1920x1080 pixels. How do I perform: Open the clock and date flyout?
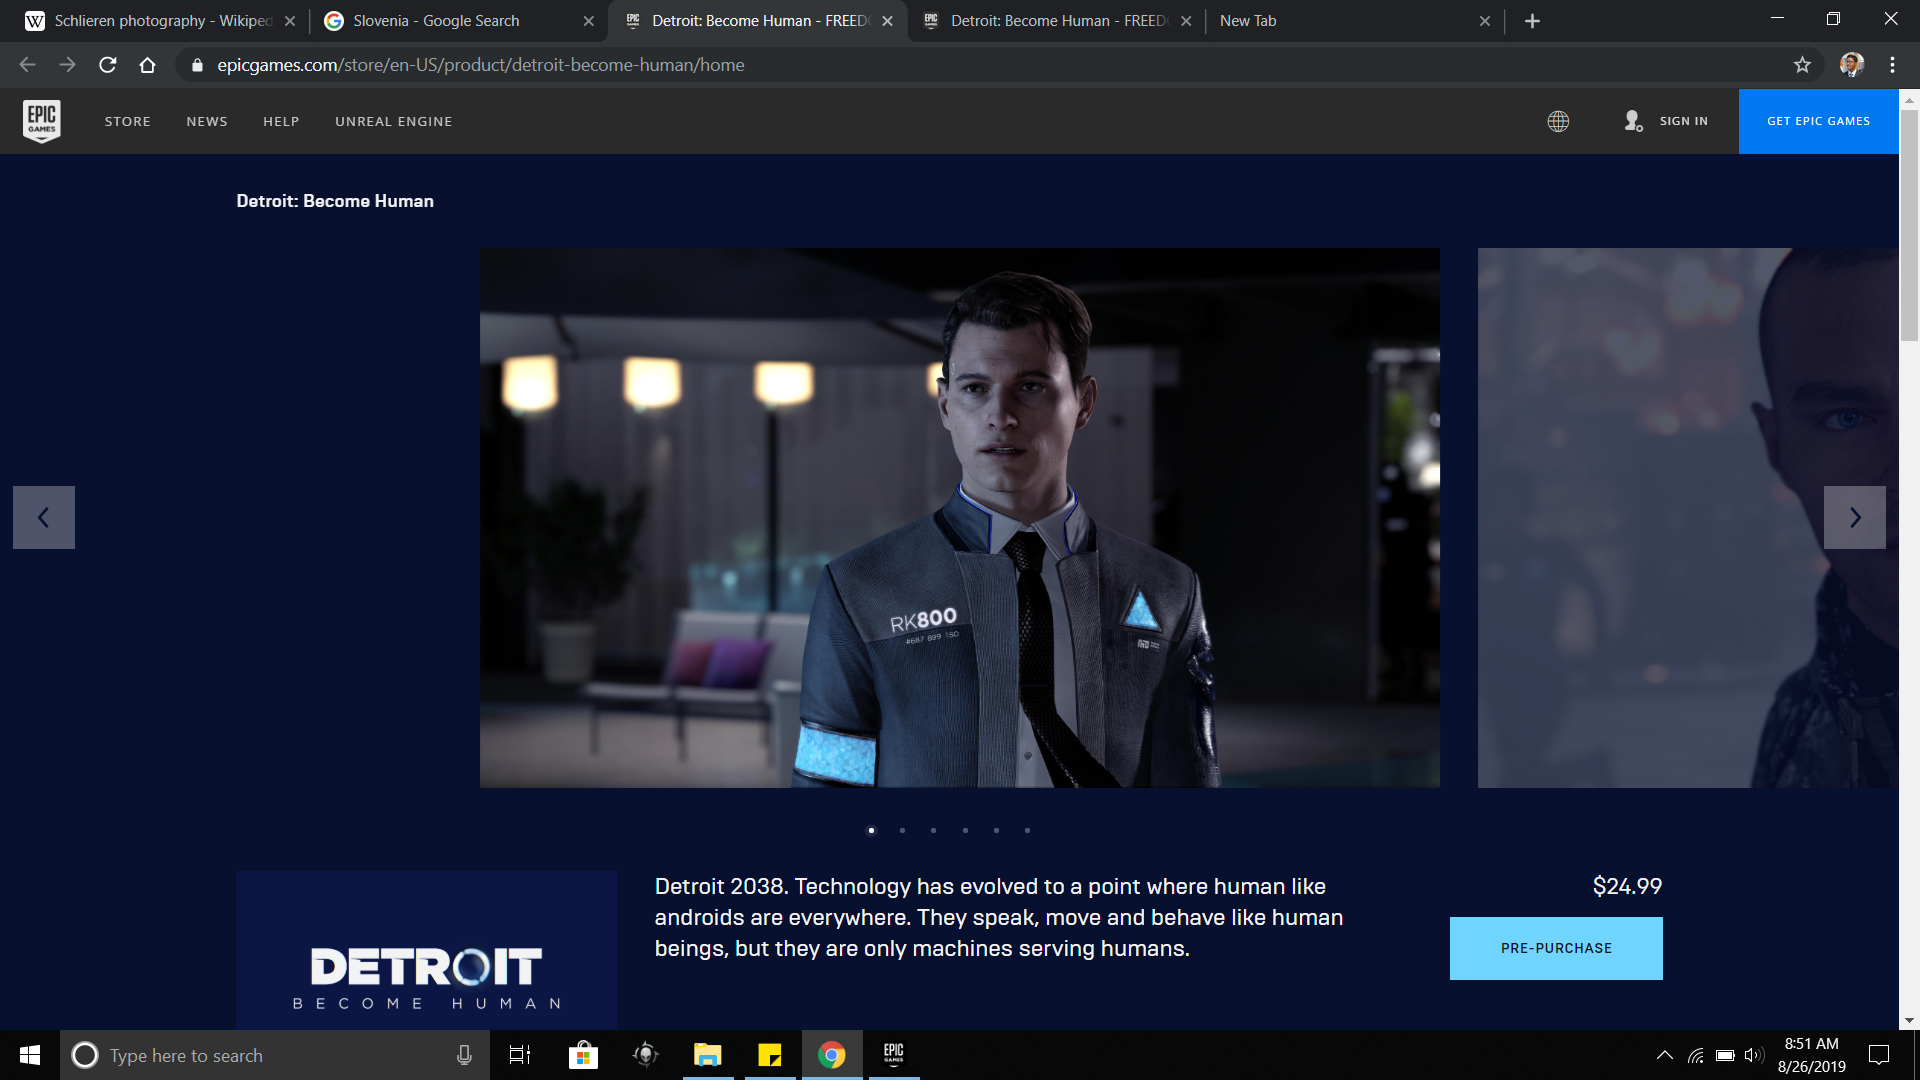[x=1811, y=1055]
